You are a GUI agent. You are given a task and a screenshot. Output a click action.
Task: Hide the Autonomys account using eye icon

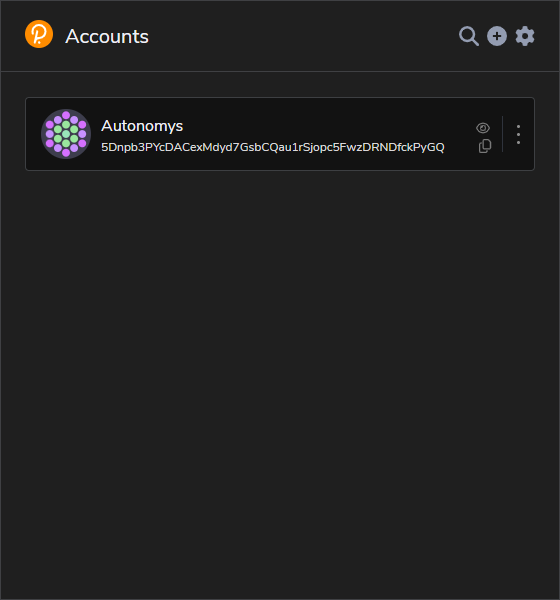point(483,128)
